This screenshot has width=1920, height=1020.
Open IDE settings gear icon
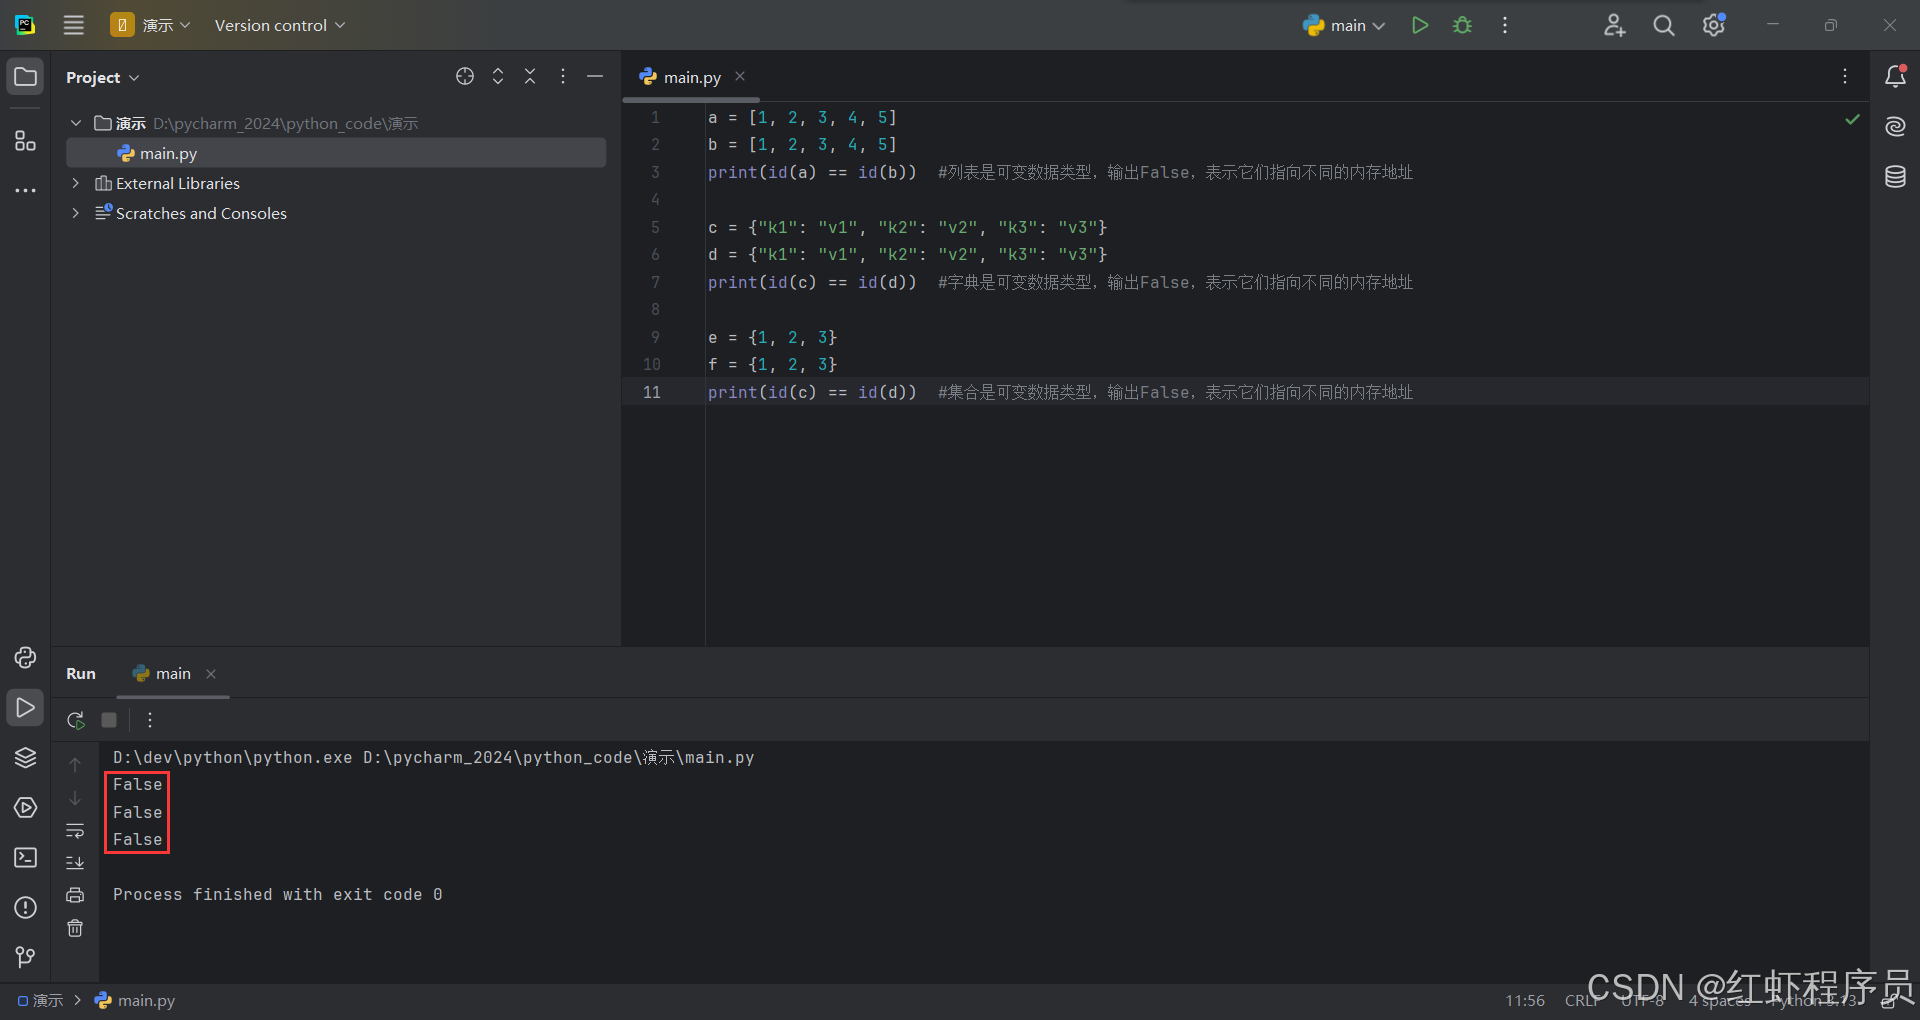1714,25
